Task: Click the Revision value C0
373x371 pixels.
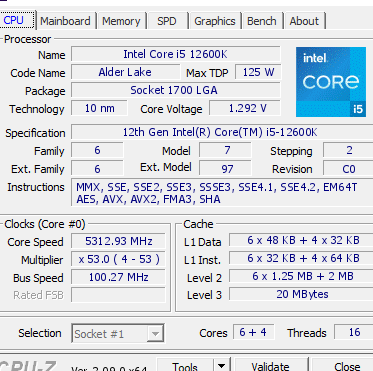Action: (348, 168)
